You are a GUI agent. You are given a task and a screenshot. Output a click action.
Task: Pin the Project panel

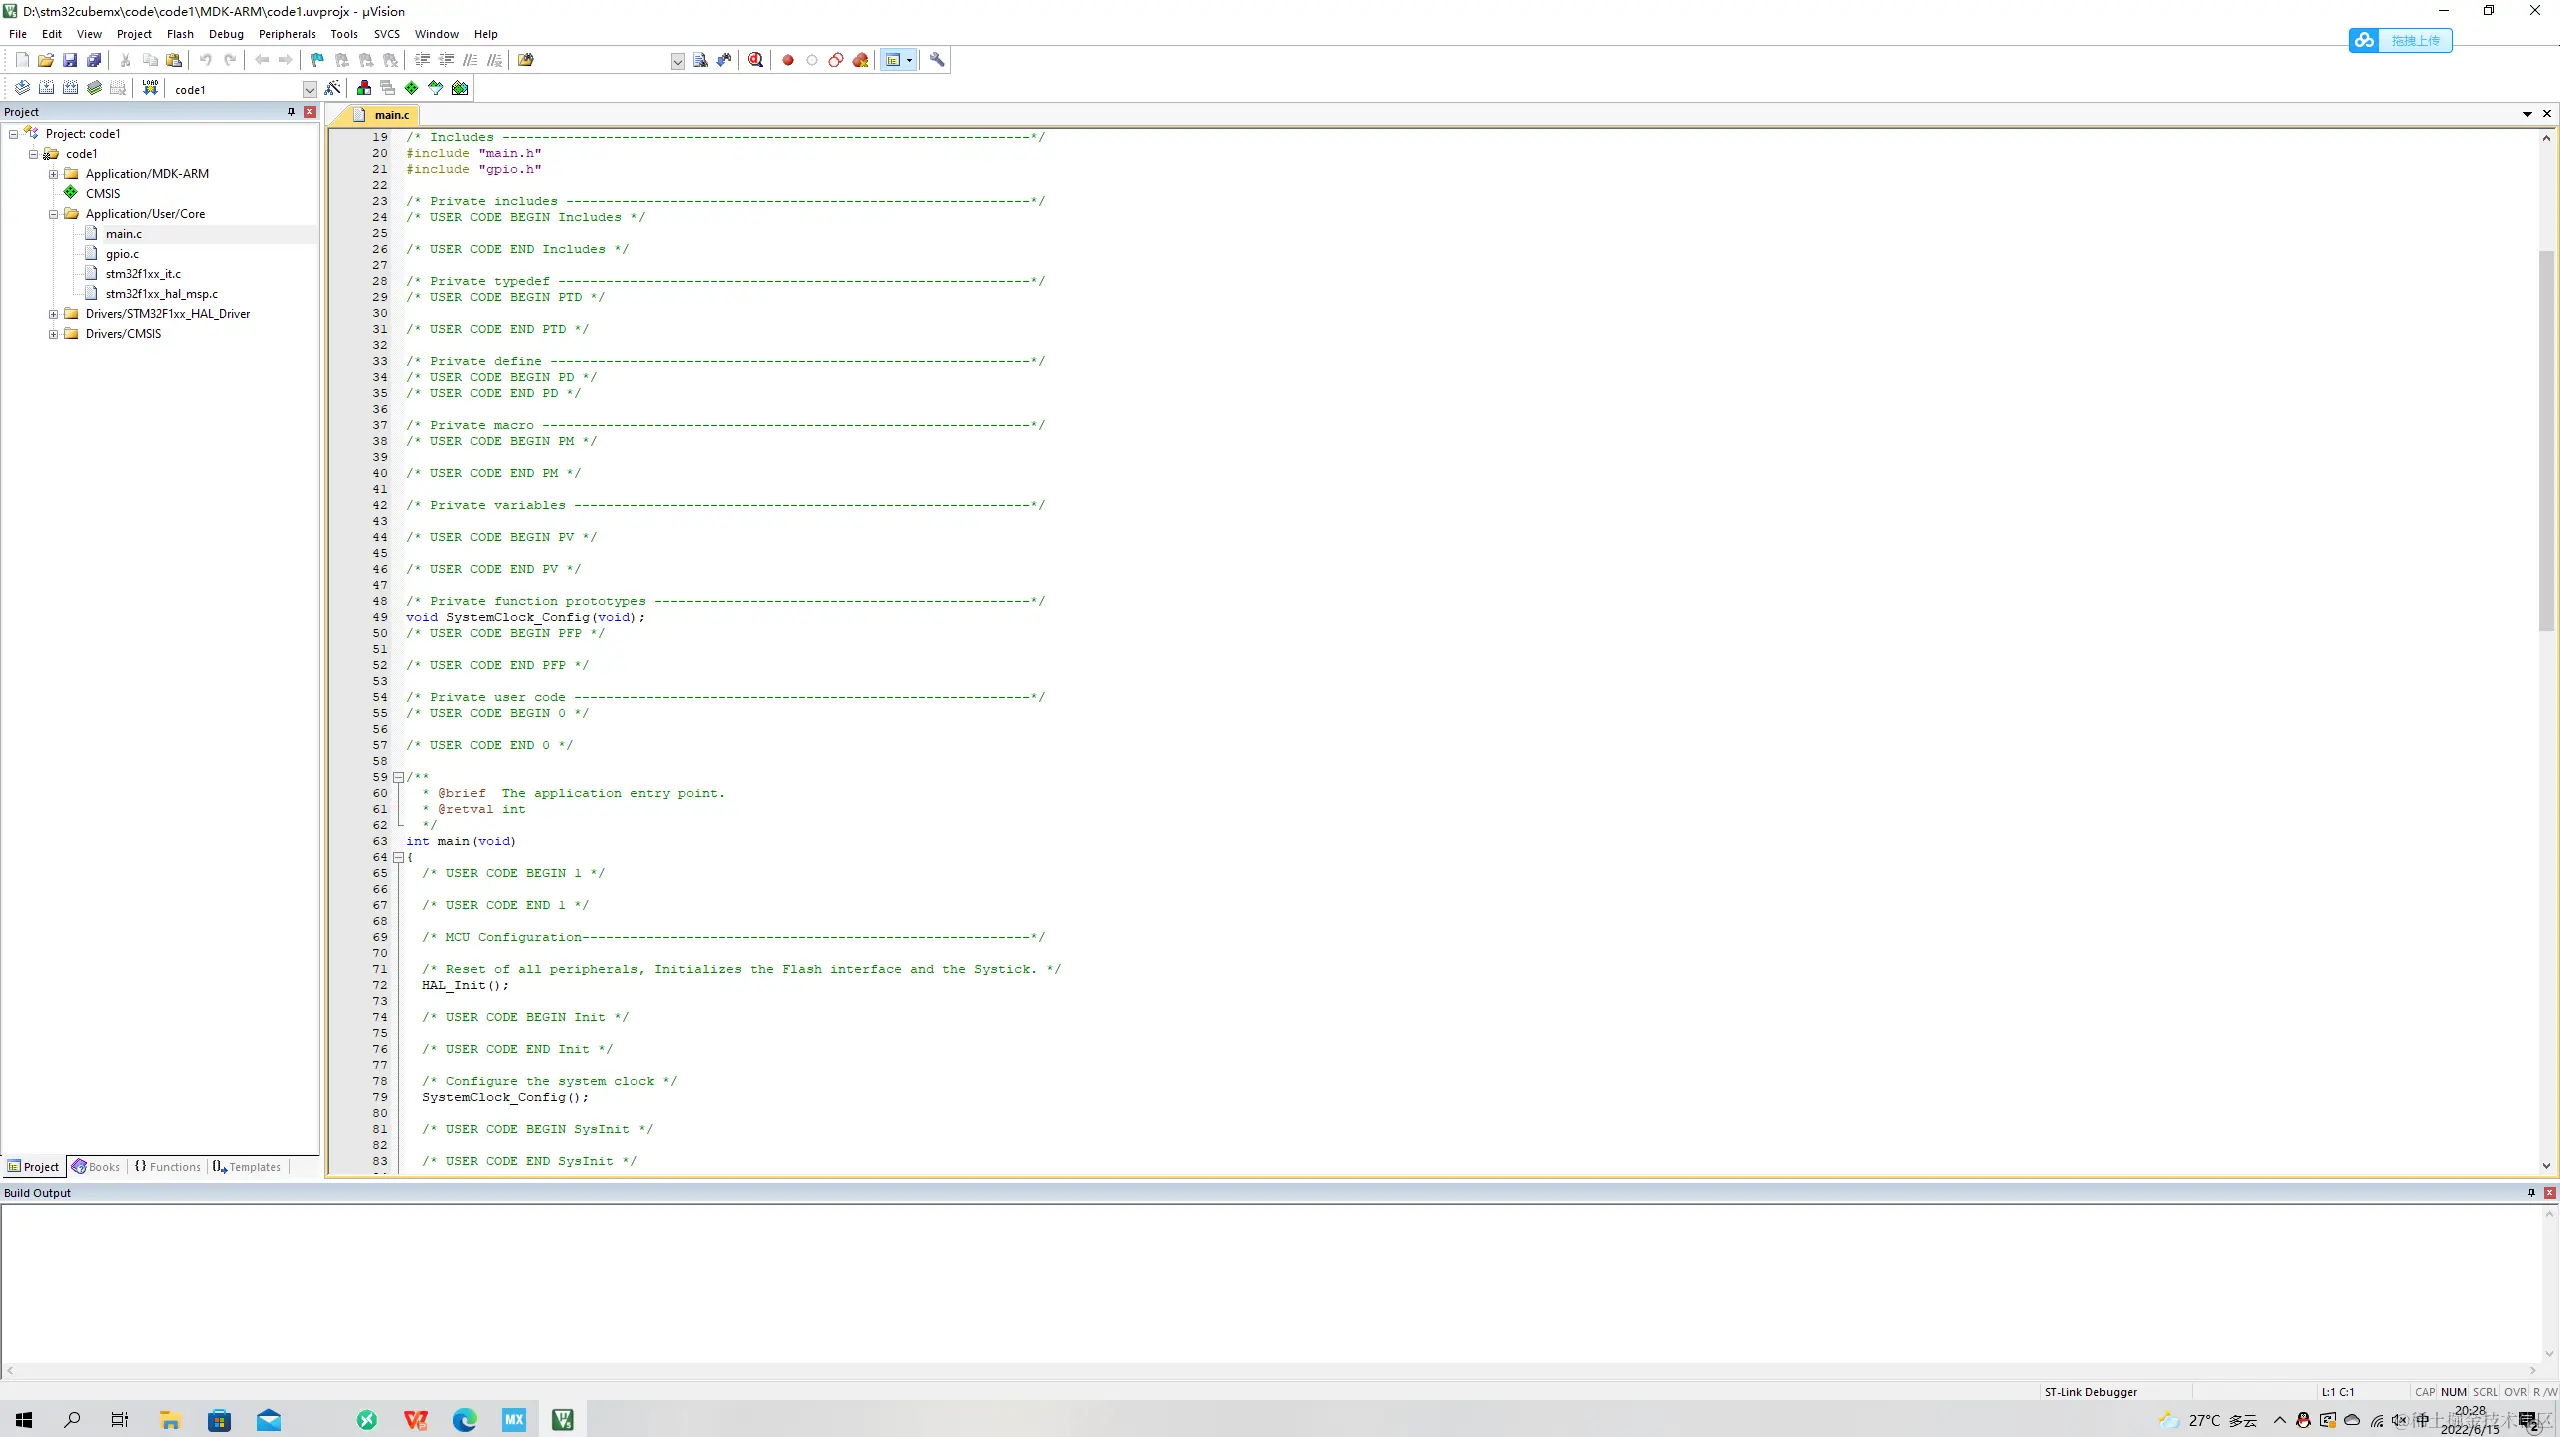point(291,112)
